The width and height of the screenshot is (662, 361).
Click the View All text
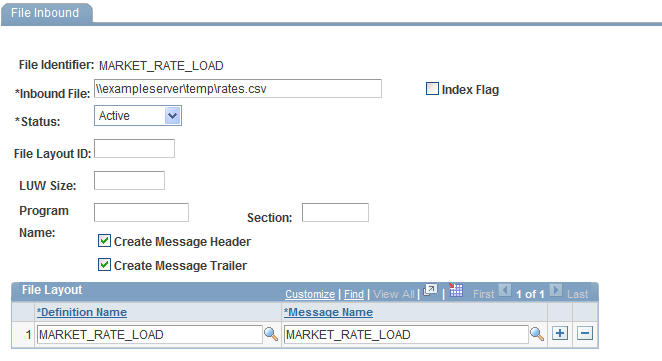[393, 294]
